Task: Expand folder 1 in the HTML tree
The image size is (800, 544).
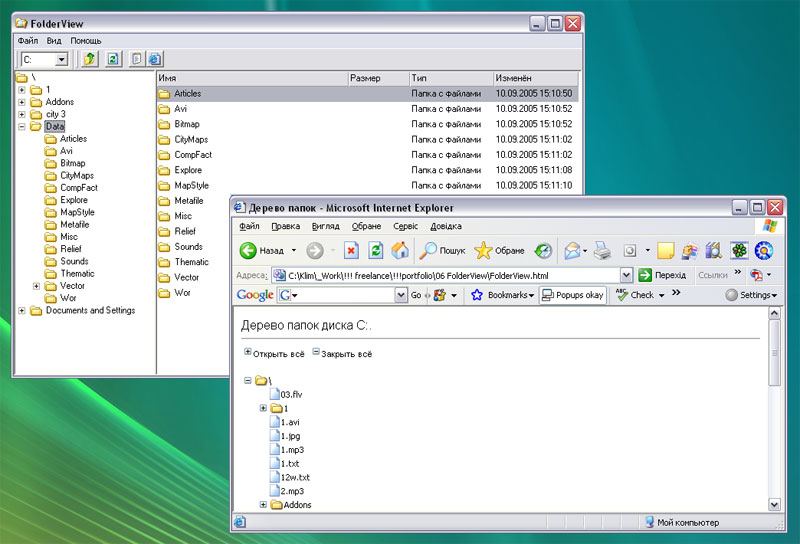Action: [263, 408]
